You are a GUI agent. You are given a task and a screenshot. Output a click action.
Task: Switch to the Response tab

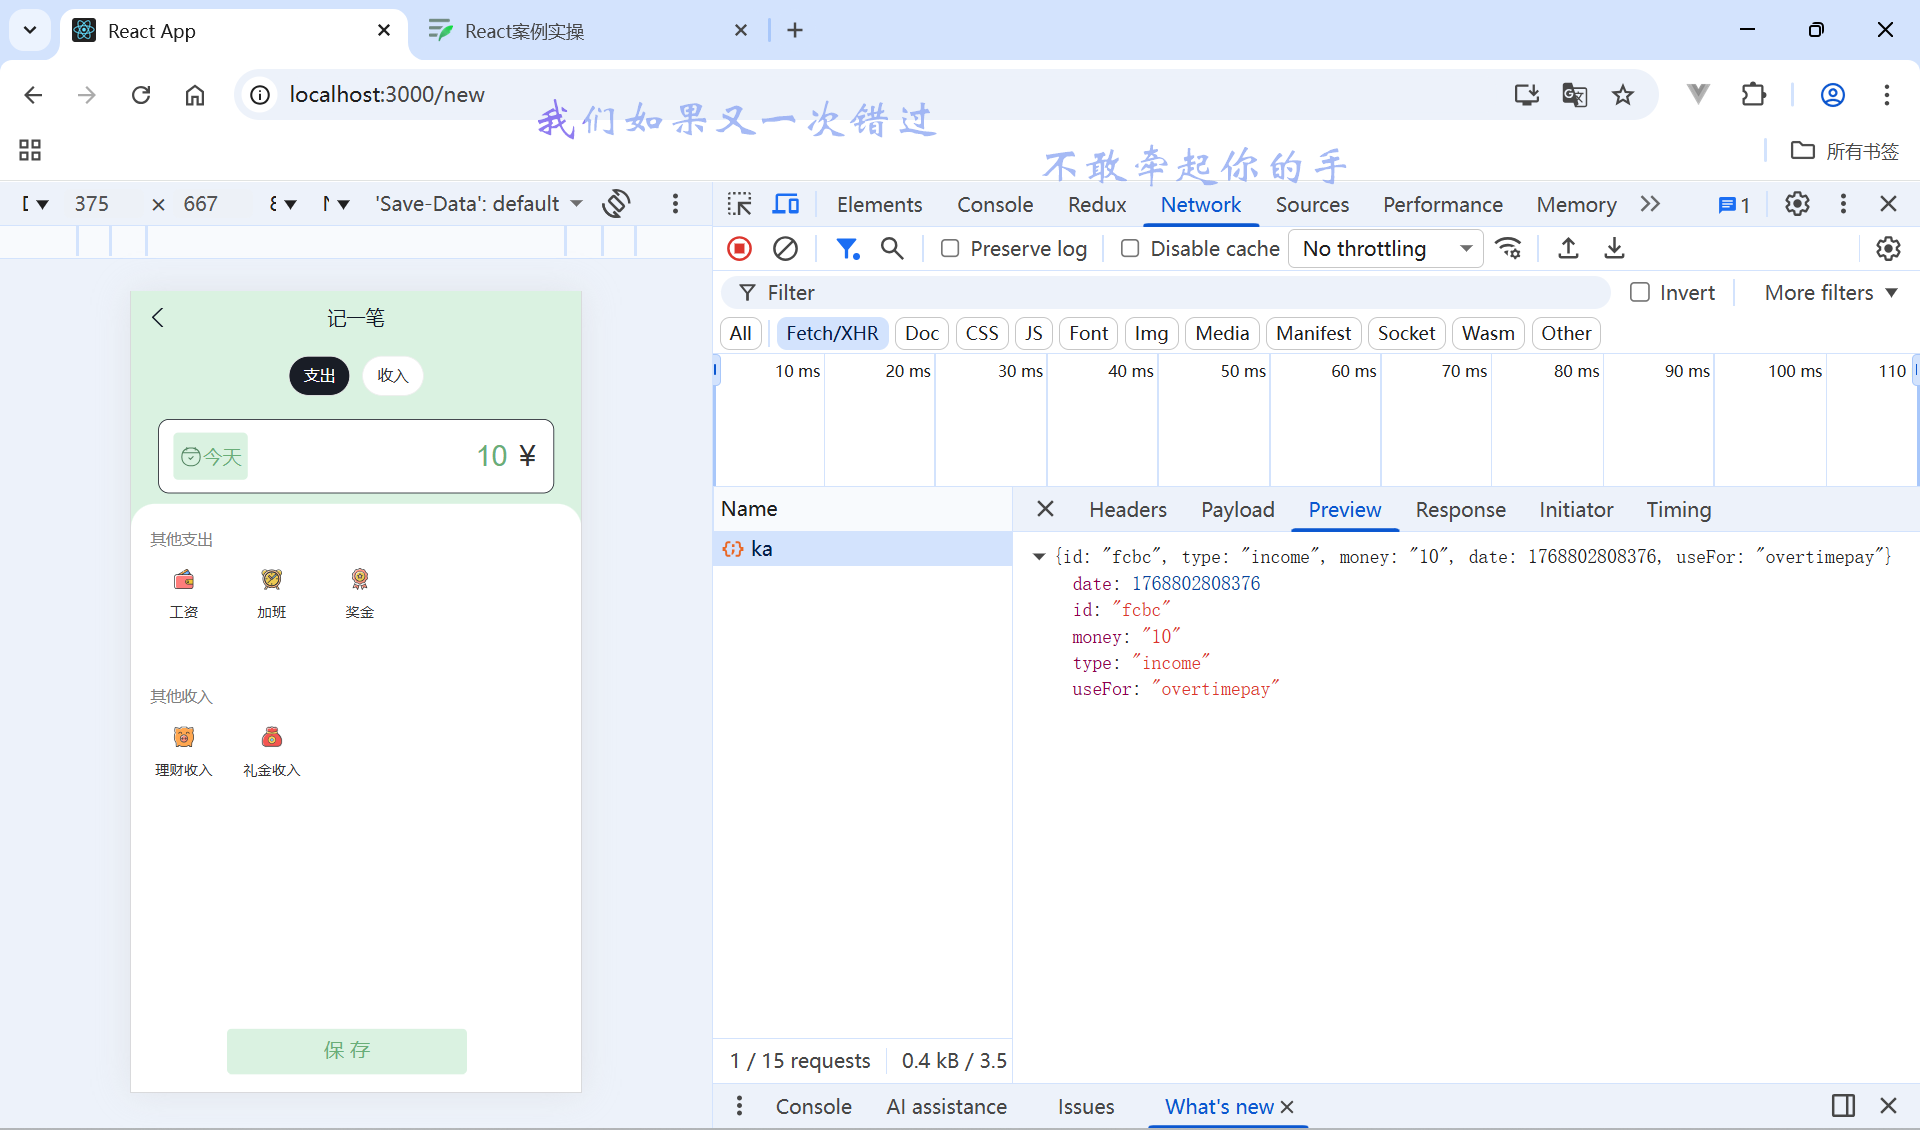(x=1460, y=509)
